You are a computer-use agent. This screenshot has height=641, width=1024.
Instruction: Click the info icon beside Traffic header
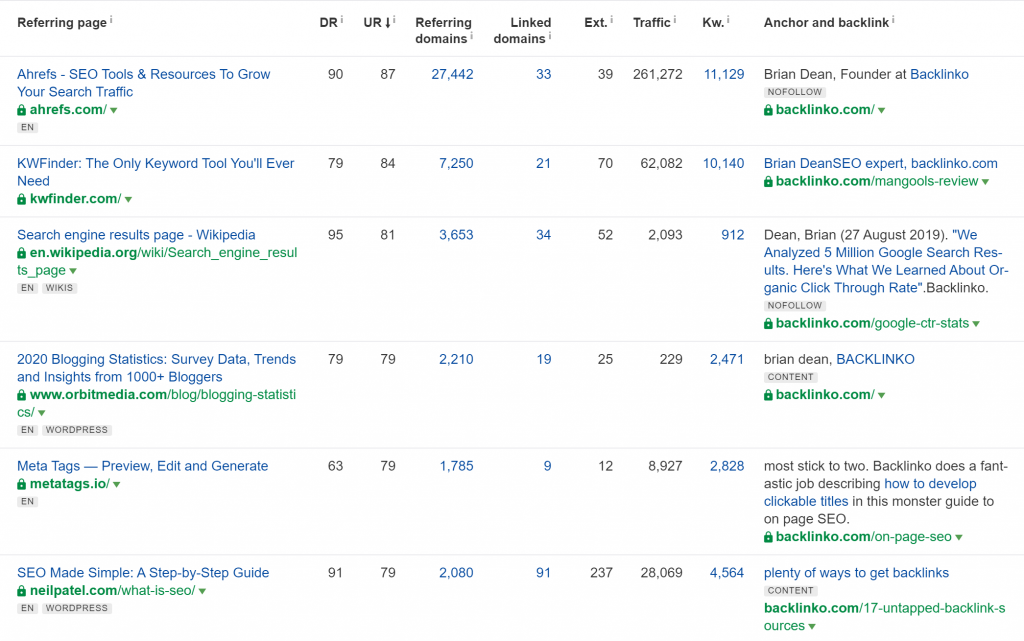click(675, 20)
